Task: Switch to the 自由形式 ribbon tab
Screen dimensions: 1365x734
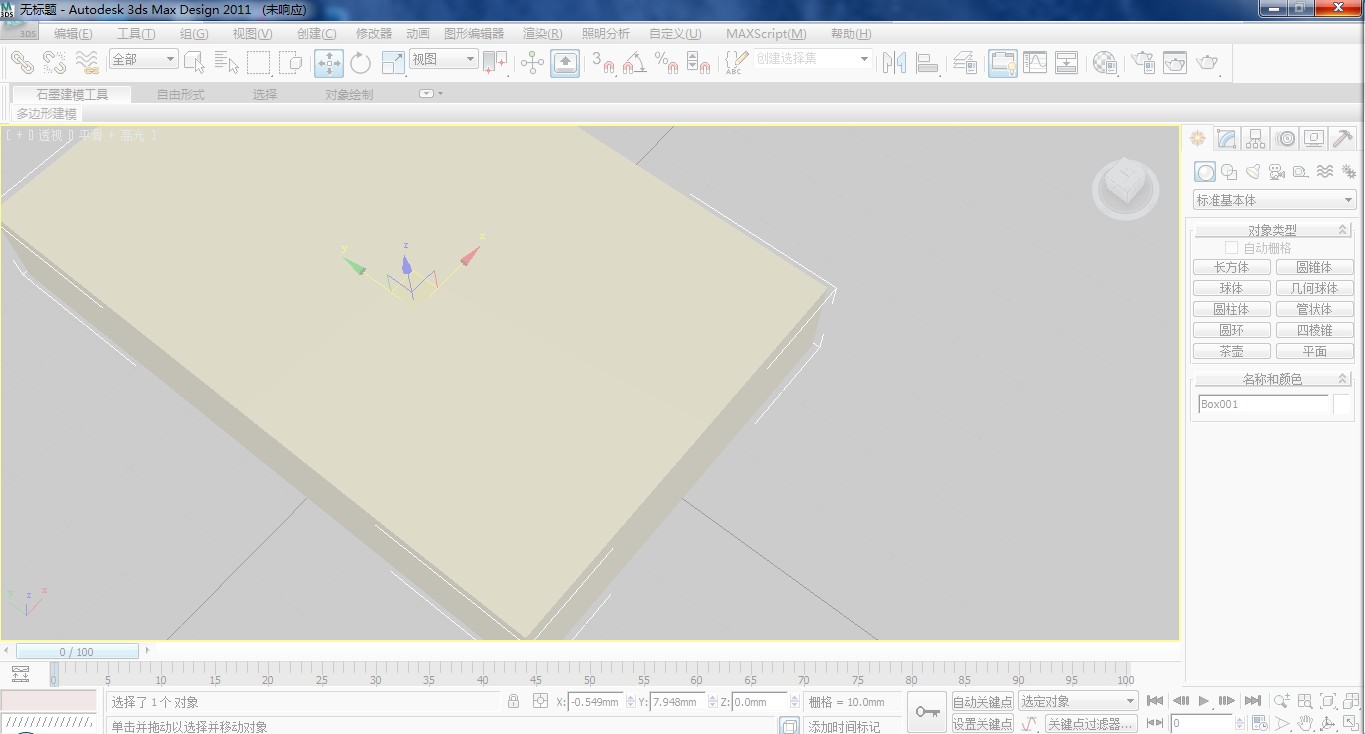Action: pos(181,94)
